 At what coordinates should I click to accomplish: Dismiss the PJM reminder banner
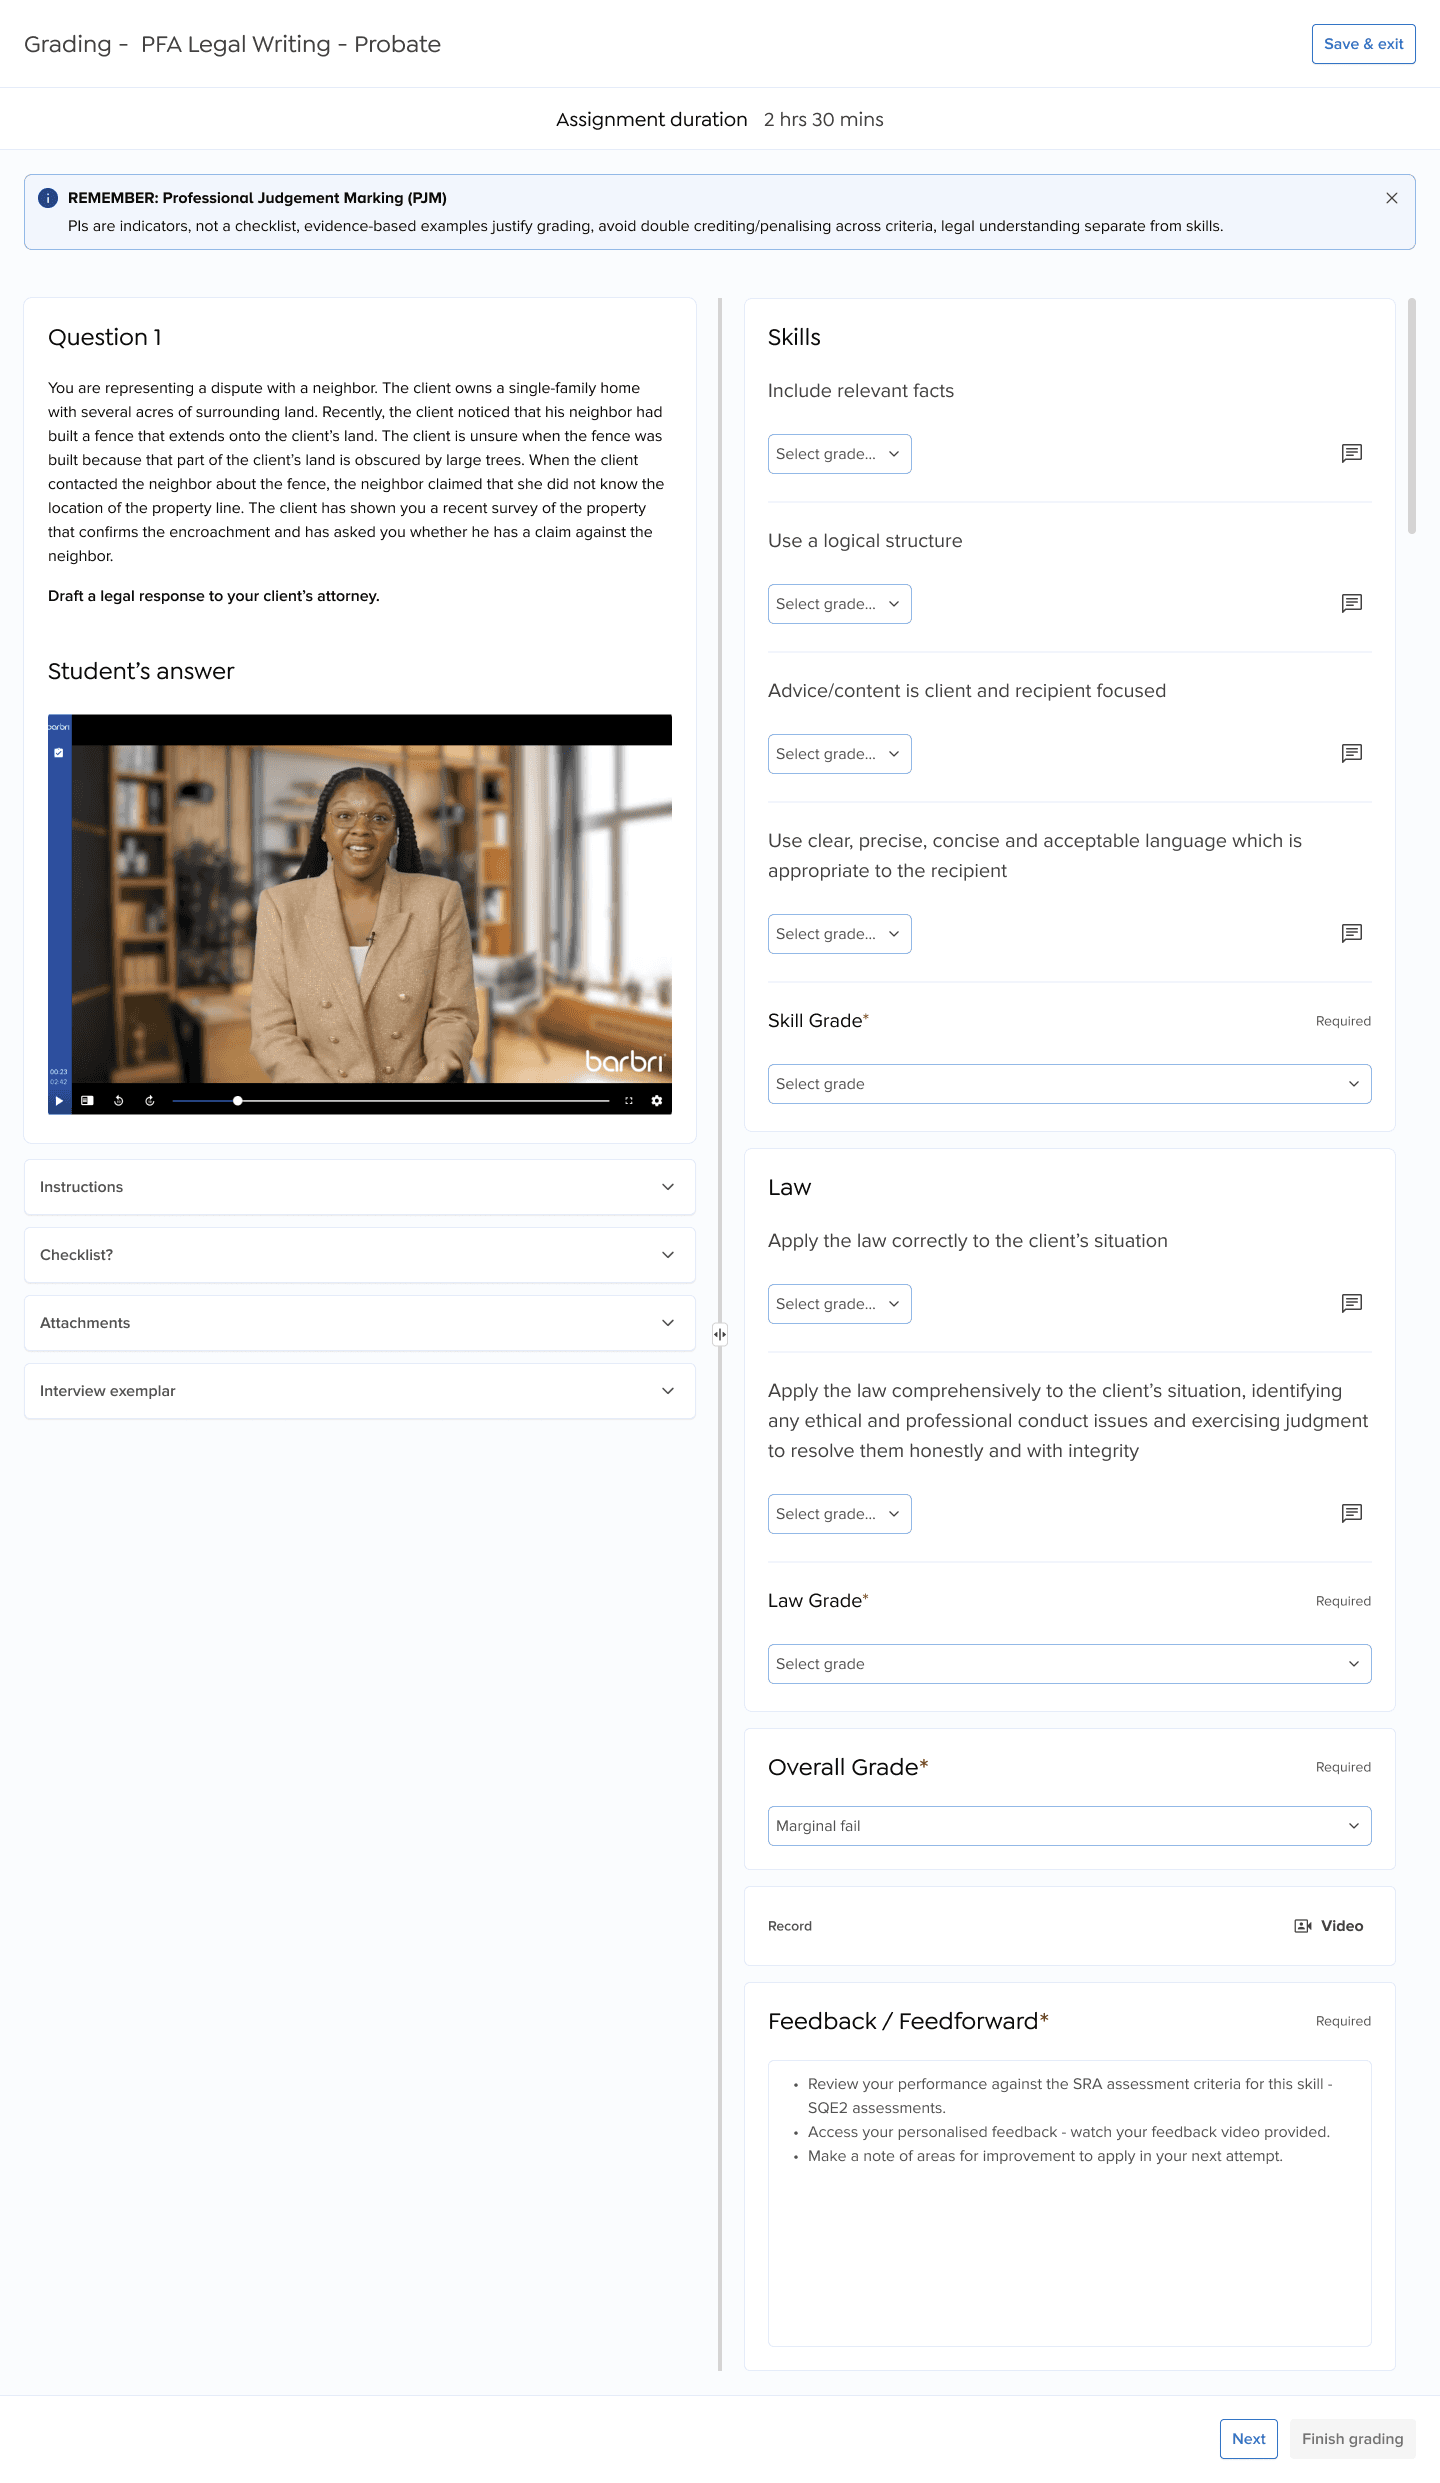click(1392, 198)
